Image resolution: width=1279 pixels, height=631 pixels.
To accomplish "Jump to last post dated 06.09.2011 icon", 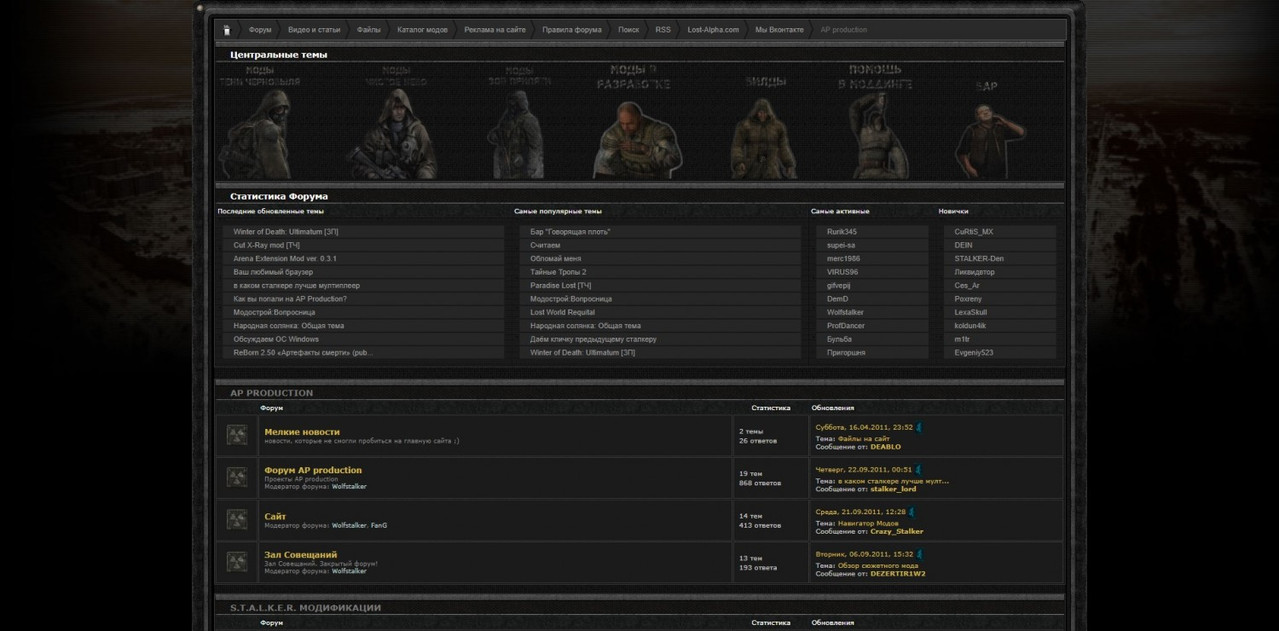I will pos(919,554).
